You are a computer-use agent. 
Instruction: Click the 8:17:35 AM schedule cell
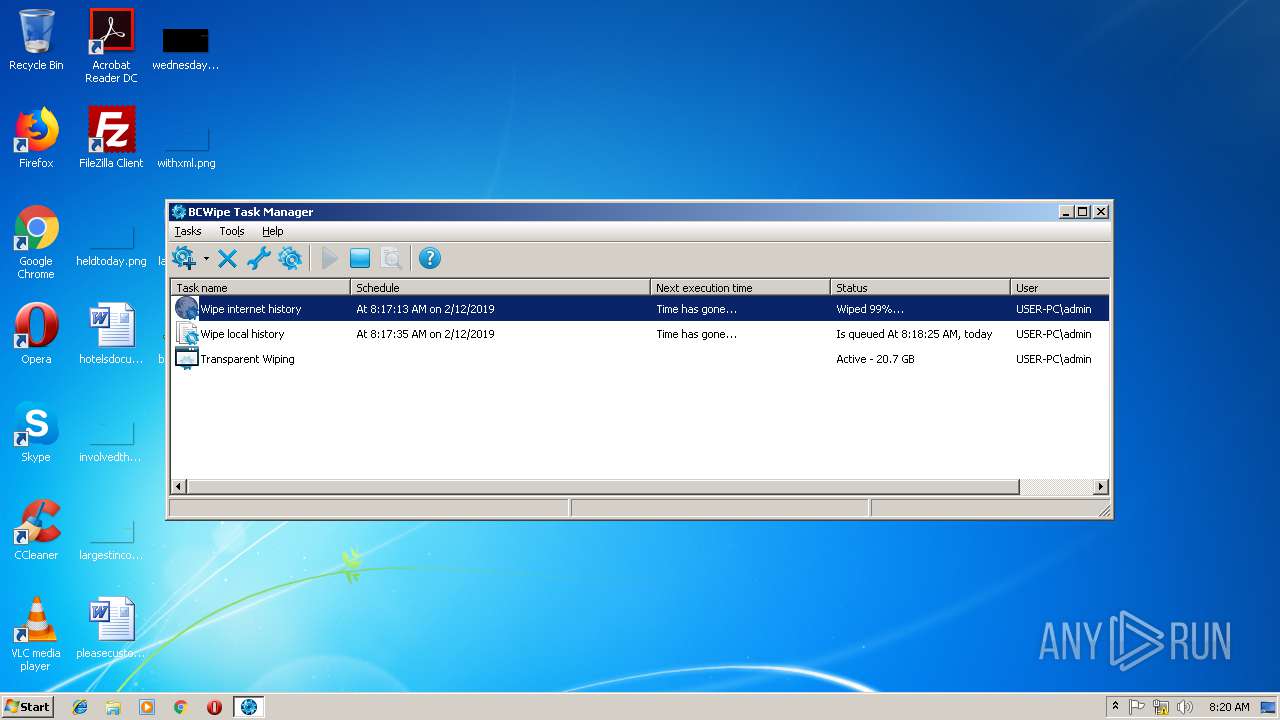pyautogui.click(x=425, y=334)
